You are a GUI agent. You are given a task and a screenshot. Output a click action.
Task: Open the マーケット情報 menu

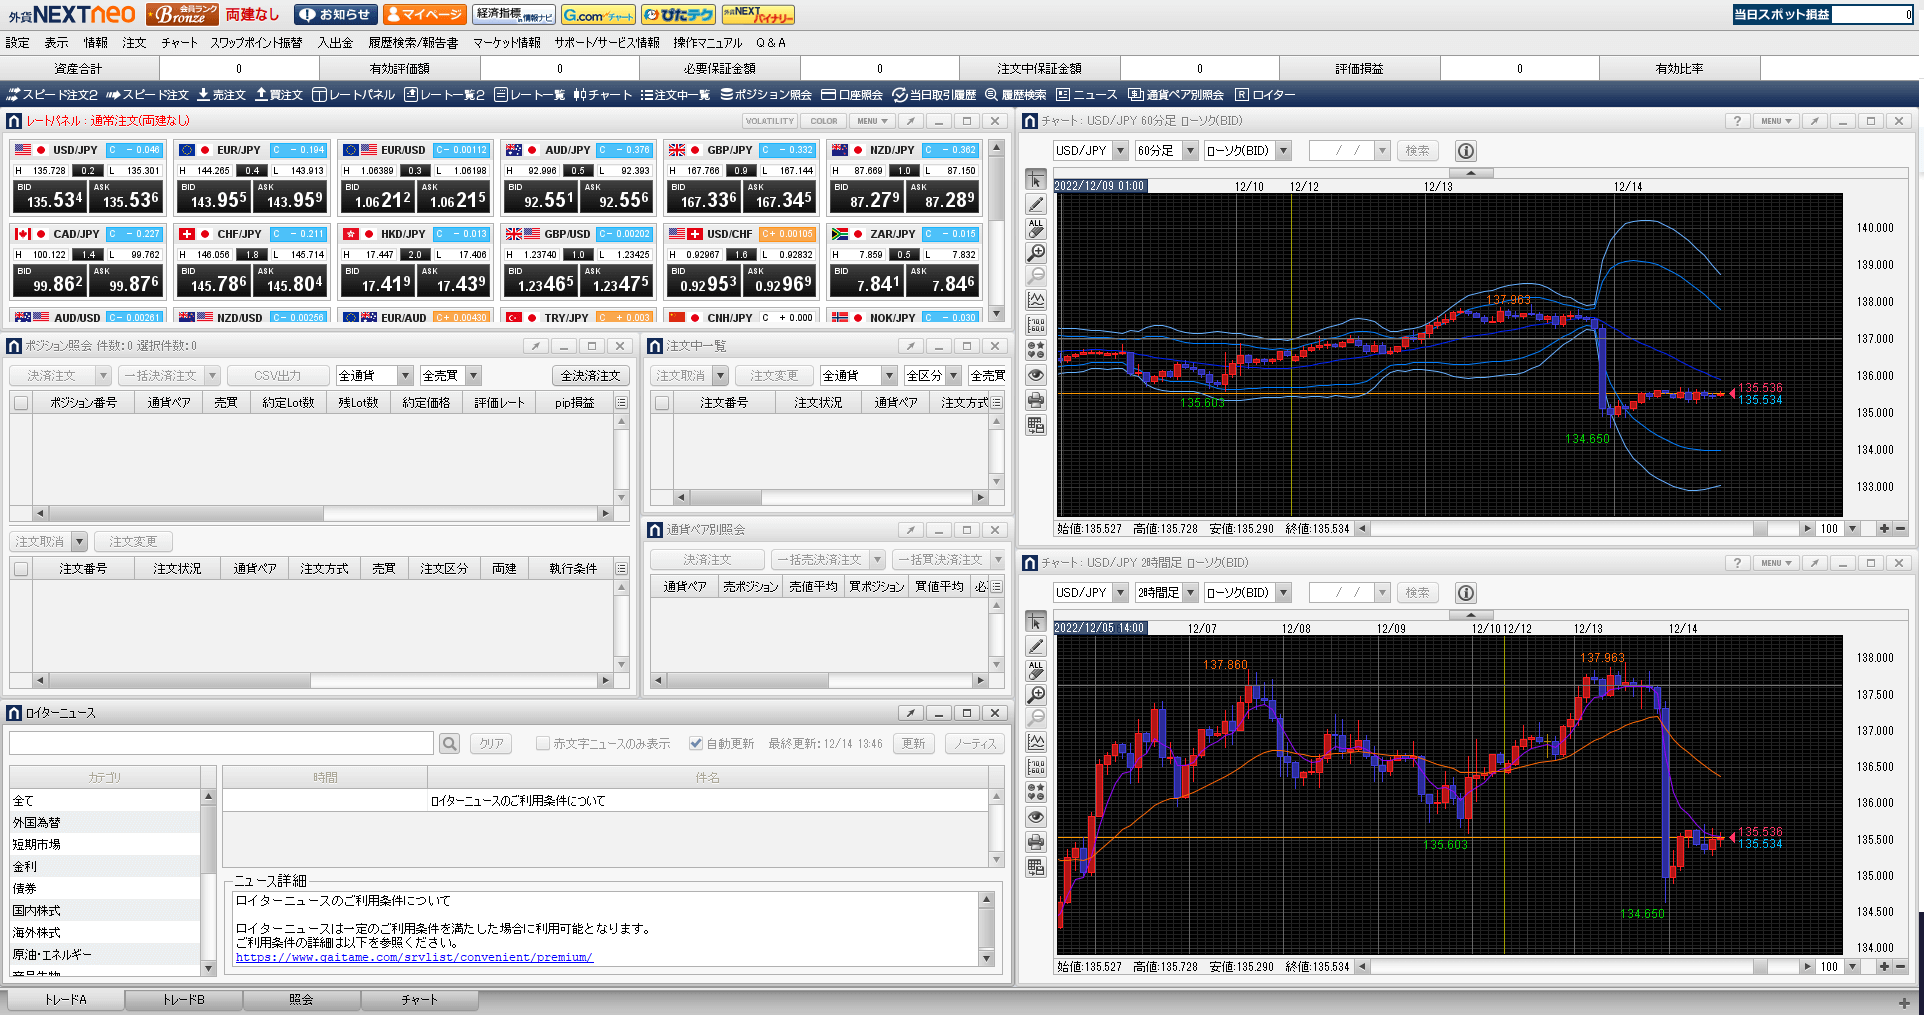(x=506, y=43)
